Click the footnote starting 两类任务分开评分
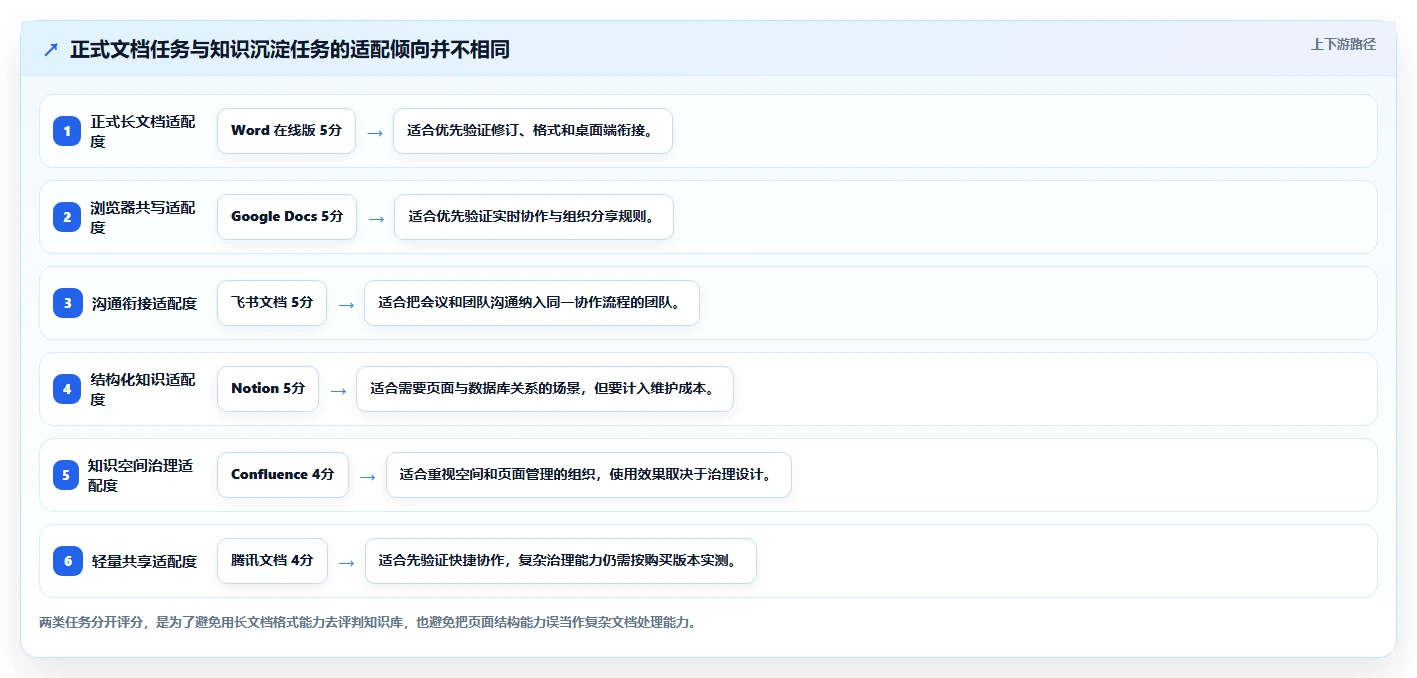The height and width of the screenshot is (678, 1417). click(x=368, y=622)
